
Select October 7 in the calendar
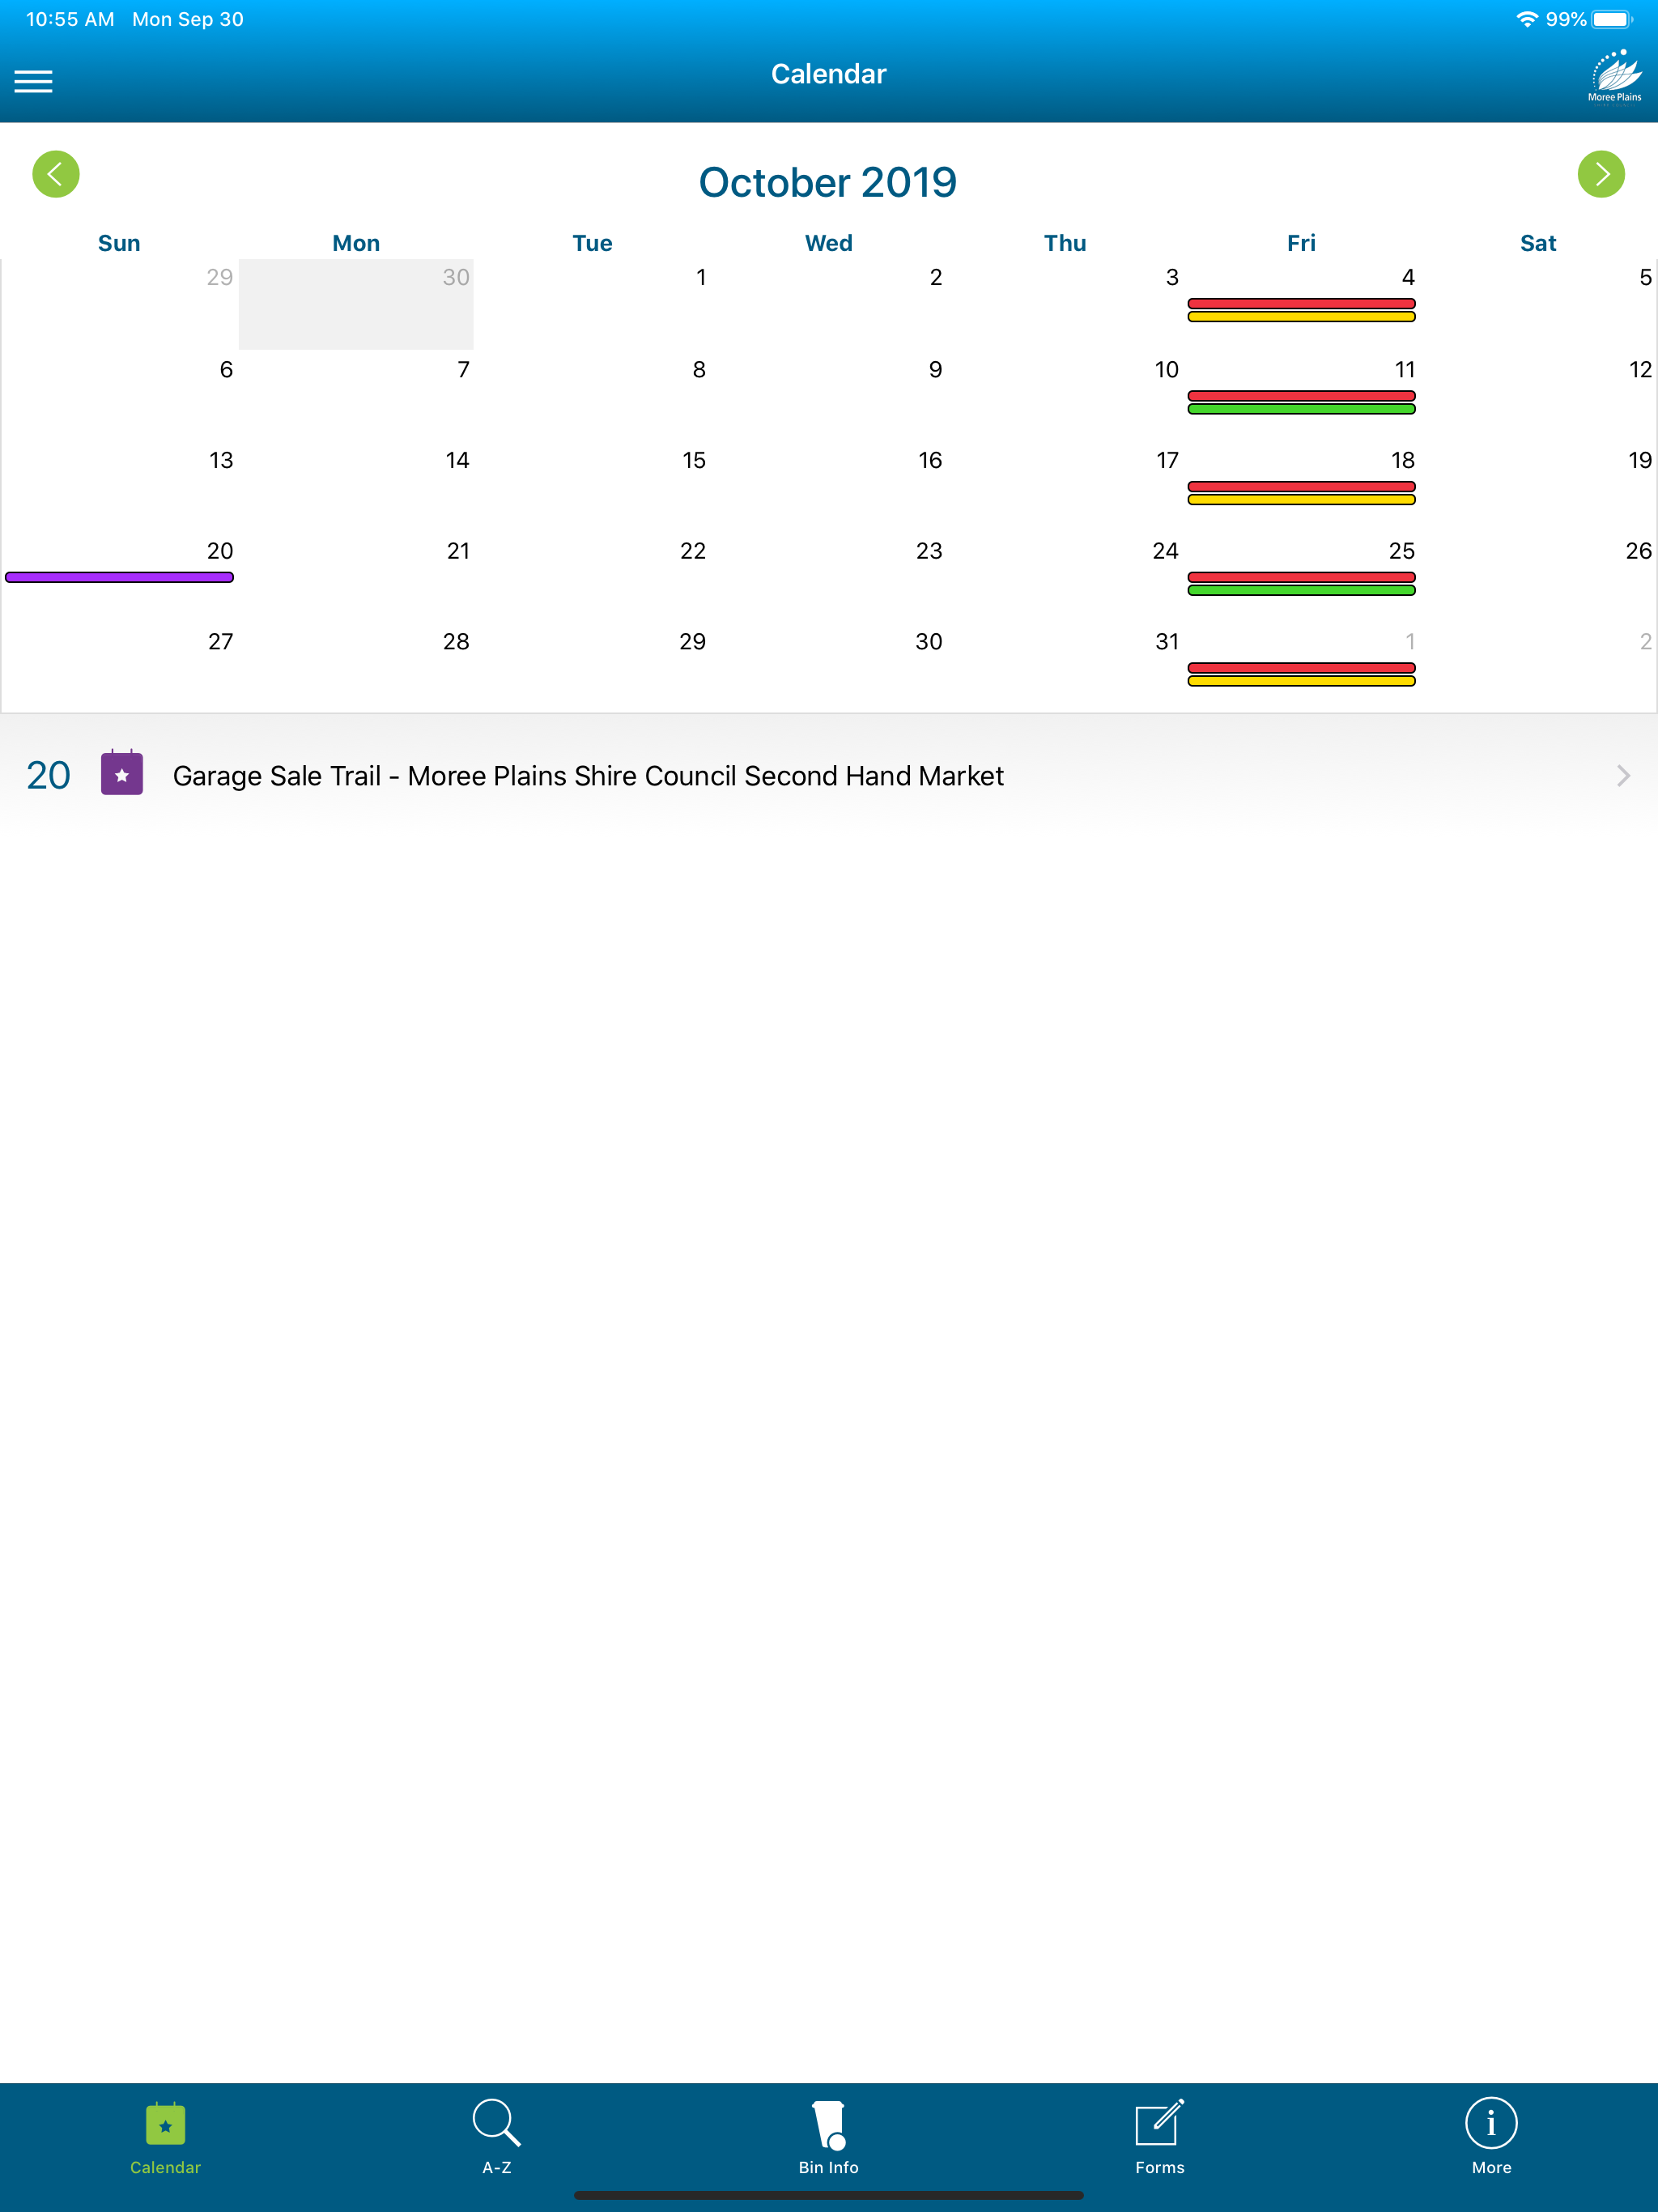click(356, 396)
